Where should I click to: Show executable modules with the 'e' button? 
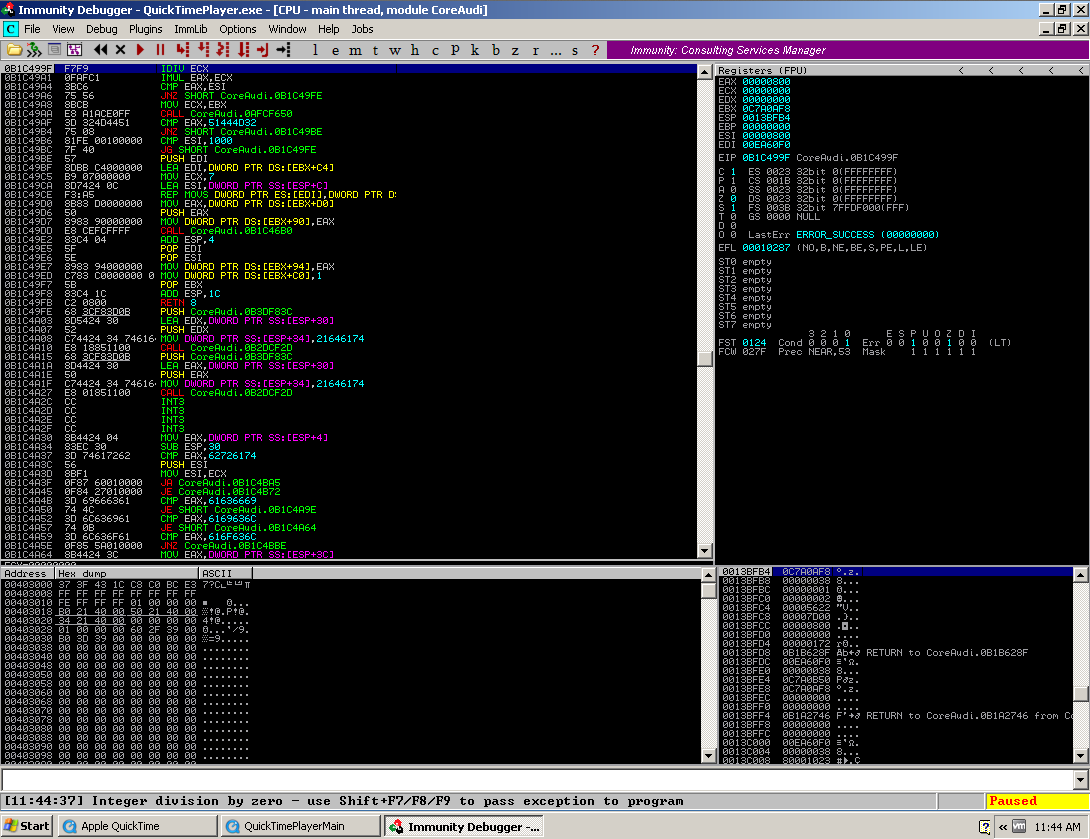(x=336, y=50)
